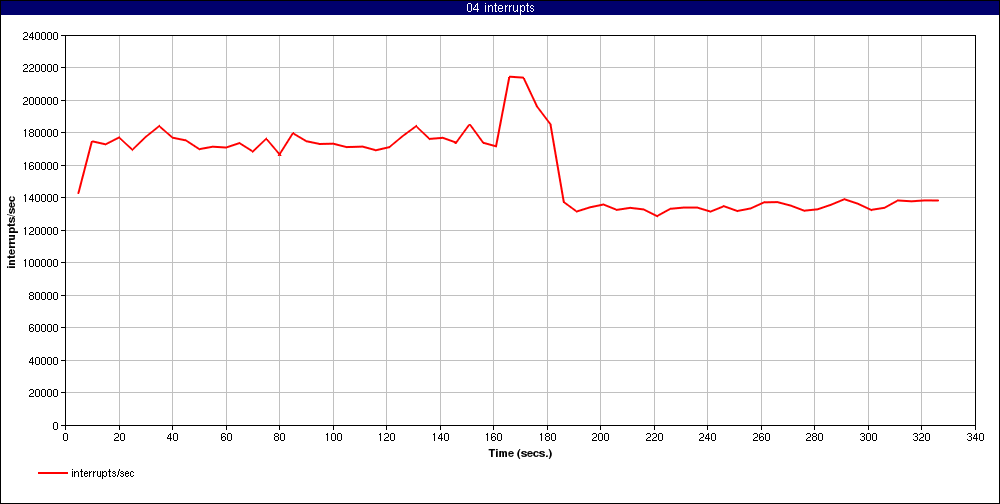The width and height of the screenshot is (1000, 504).
Task: Click the 260 x-axis tick label
Action: 761,438
